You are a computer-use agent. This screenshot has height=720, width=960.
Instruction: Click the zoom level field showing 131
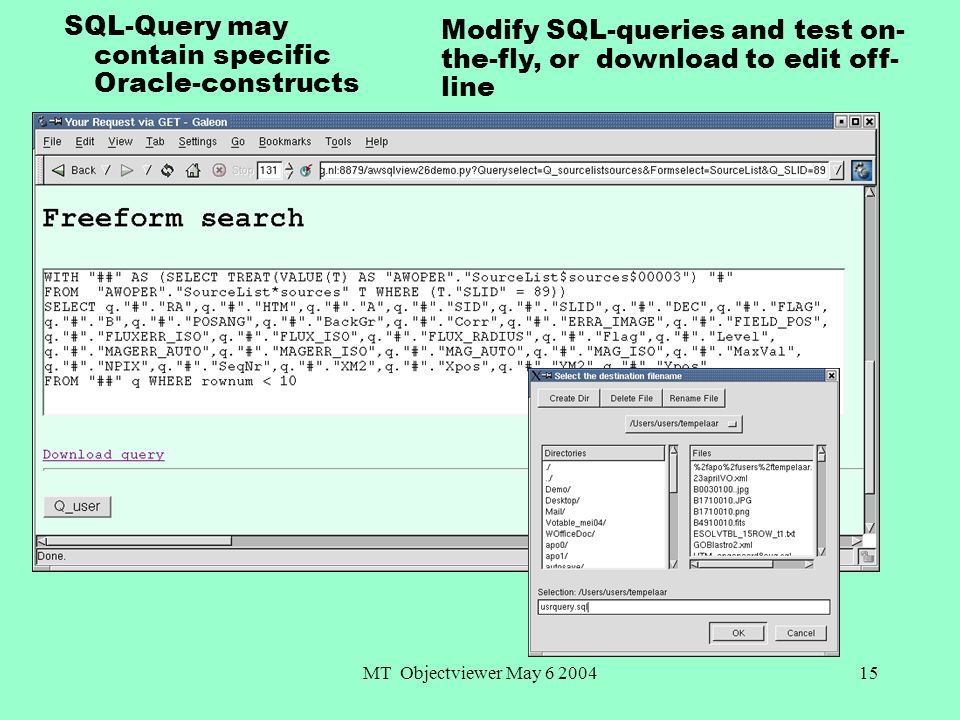[269, 170]
